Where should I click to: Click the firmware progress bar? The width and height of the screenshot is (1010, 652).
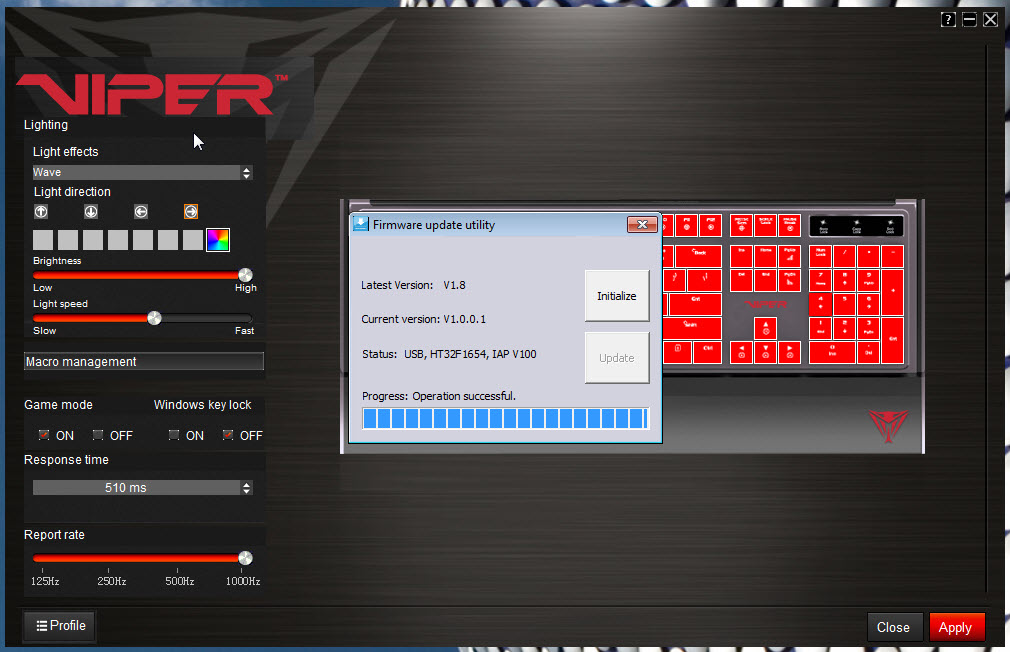pyautogui.click(x=505, y=419)
